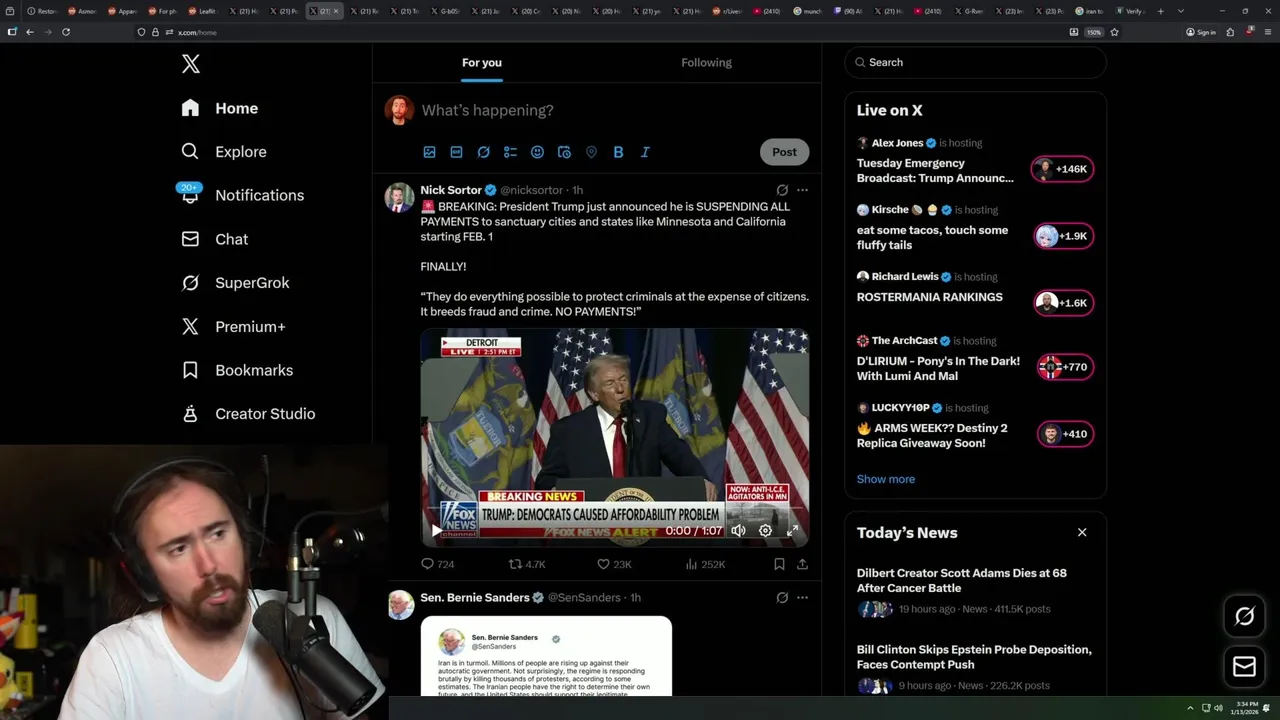
Task: Open the floating Grok button
Action: point(1244,616)
